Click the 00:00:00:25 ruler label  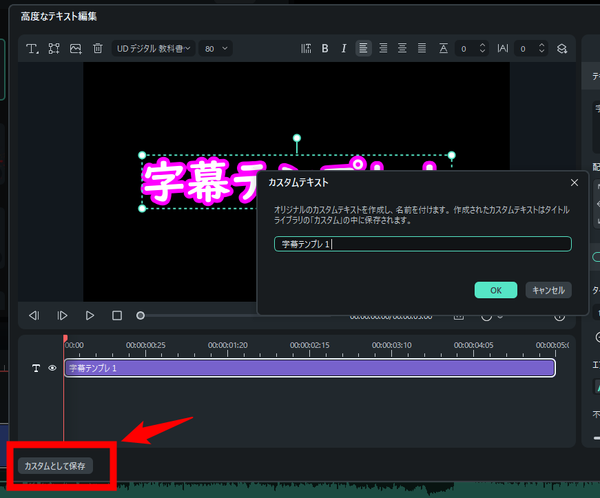(x=146, y=345)
